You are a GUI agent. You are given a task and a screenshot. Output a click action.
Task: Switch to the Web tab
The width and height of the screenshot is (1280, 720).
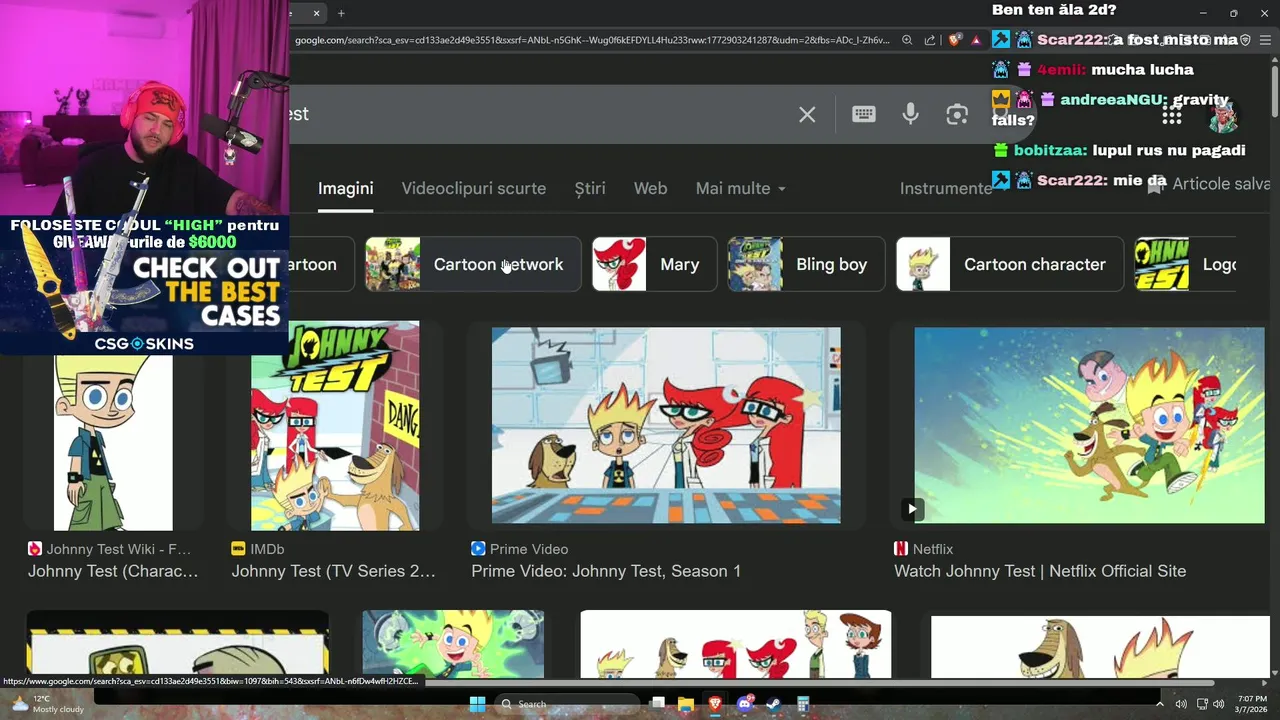tap(650, 188)
